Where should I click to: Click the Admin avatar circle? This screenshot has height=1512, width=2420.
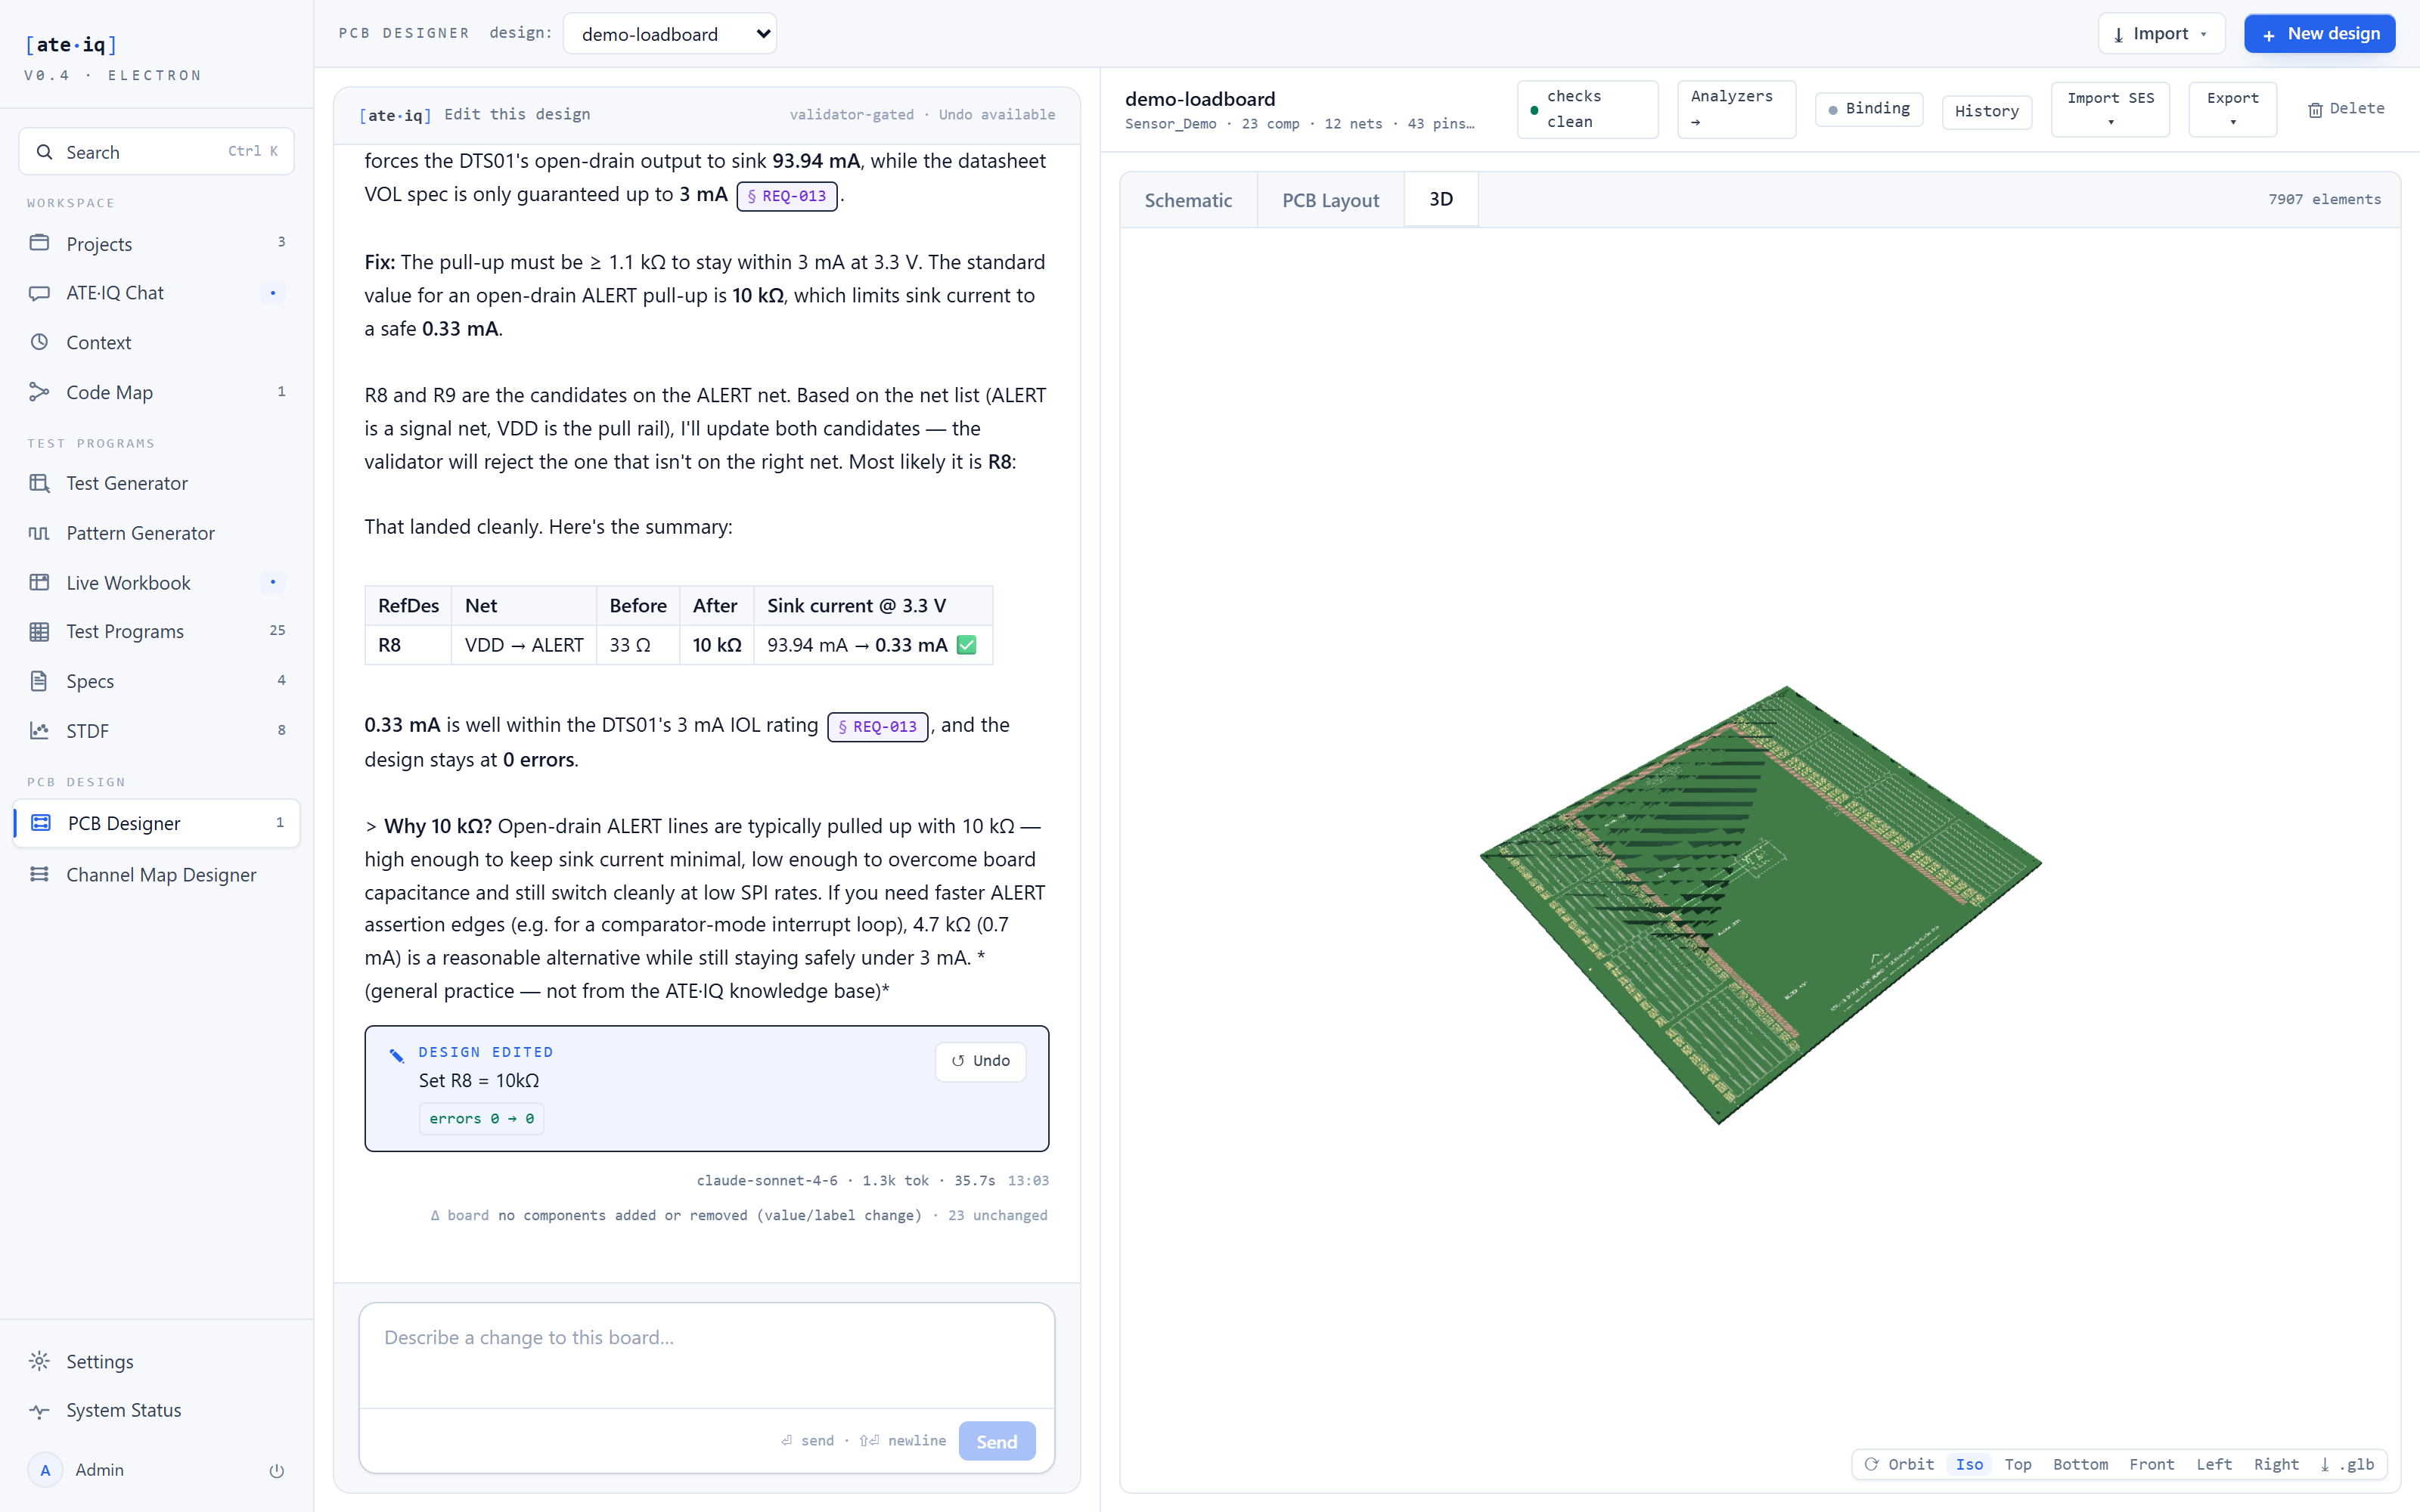[45, 1469]
